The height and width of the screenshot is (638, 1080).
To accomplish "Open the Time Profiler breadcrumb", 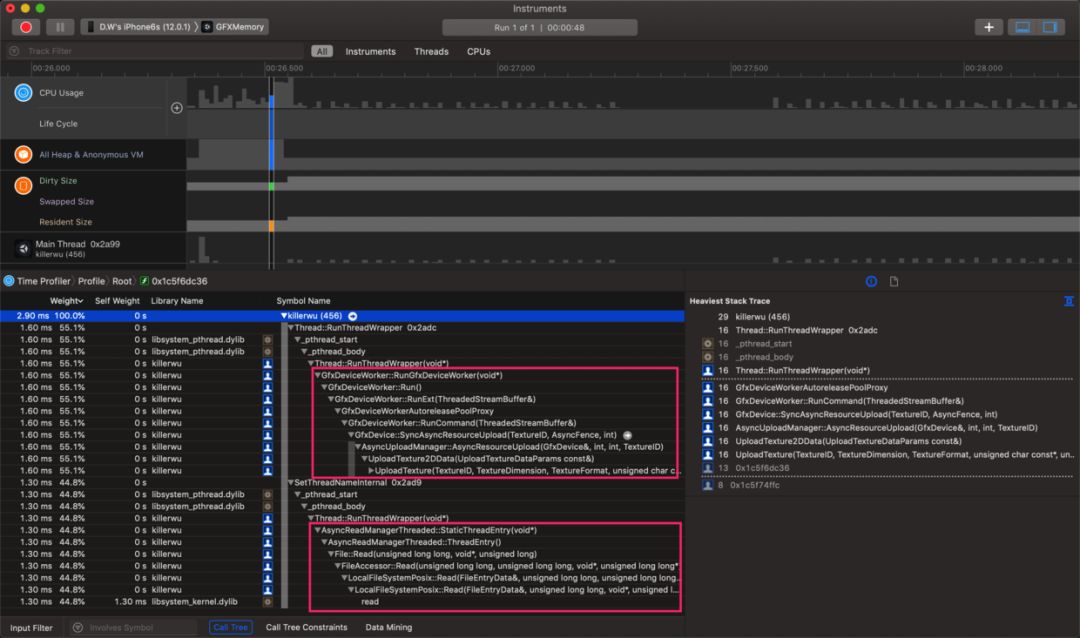I will pyautogui.click(x=37, y=281).
